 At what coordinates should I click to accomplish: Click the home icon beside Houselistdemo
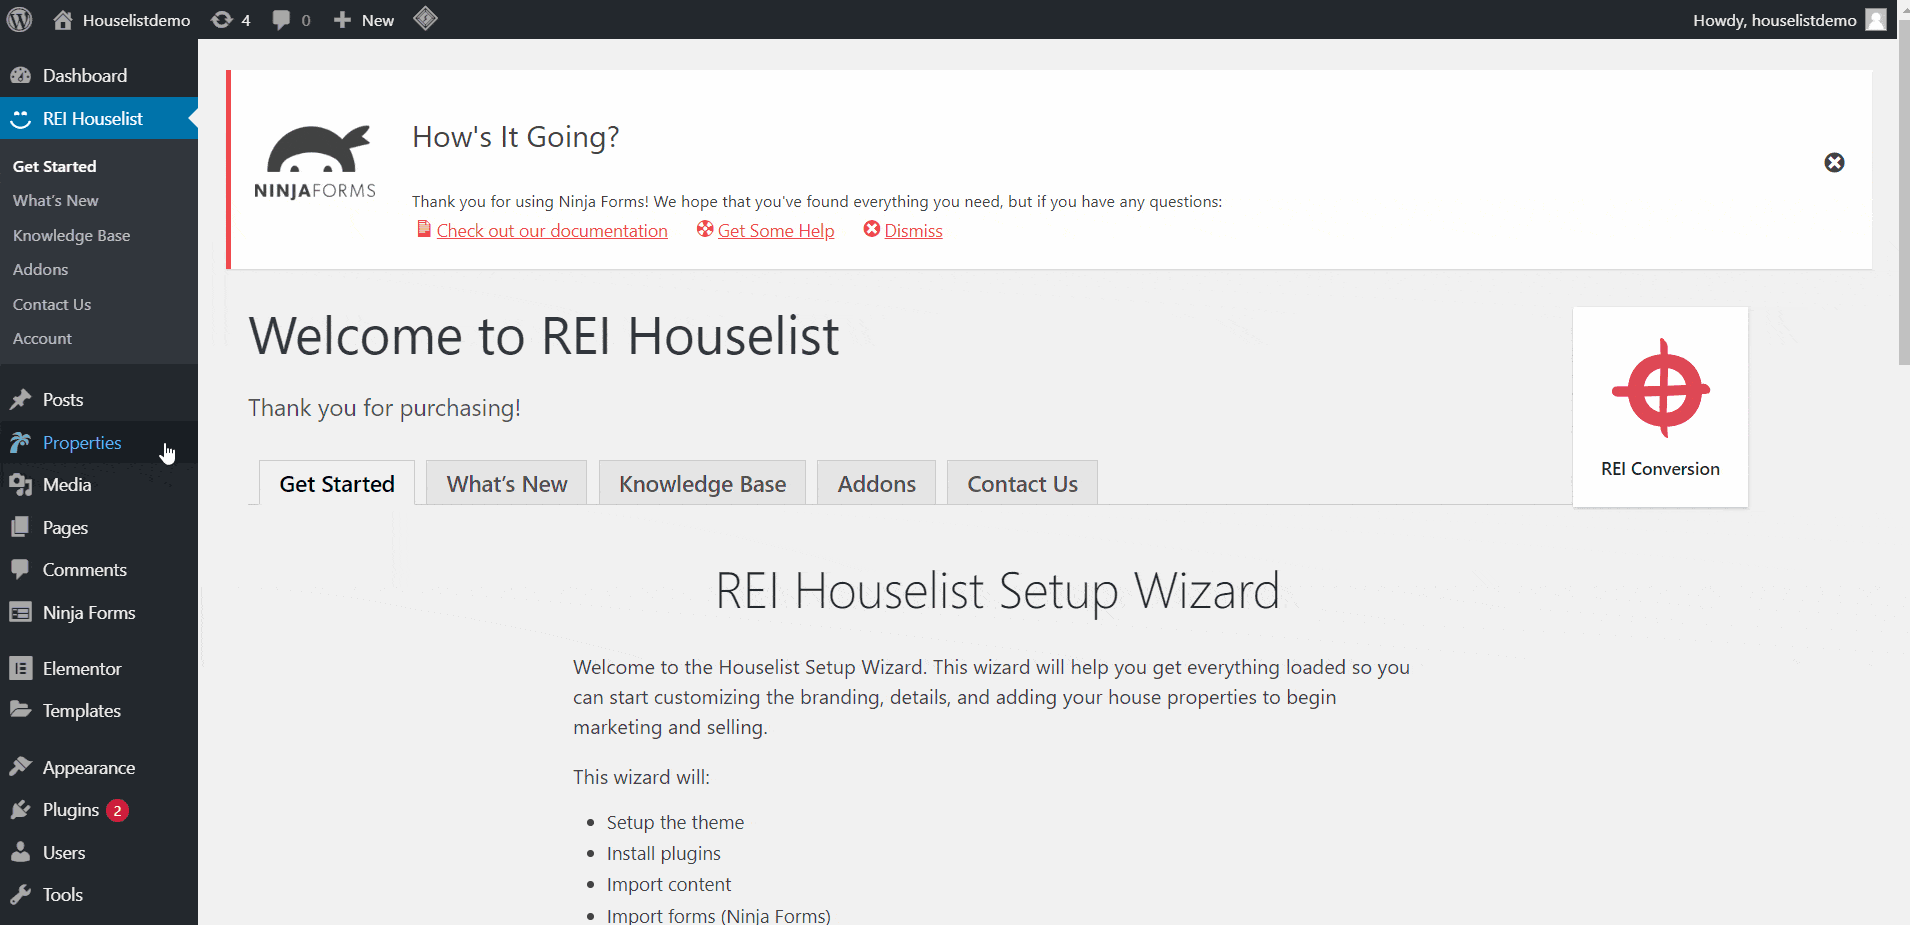coord(63,20)
